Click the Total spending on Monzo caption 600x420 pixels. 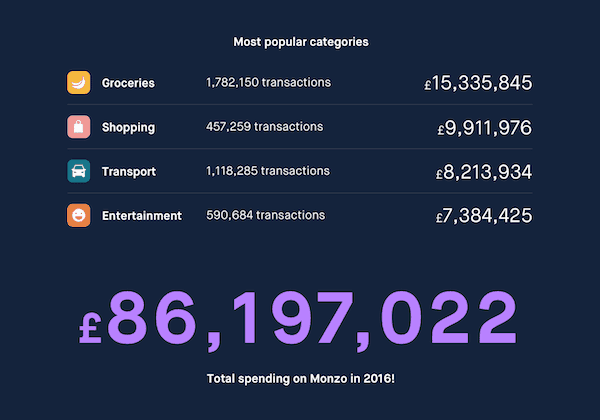point(301,378)
